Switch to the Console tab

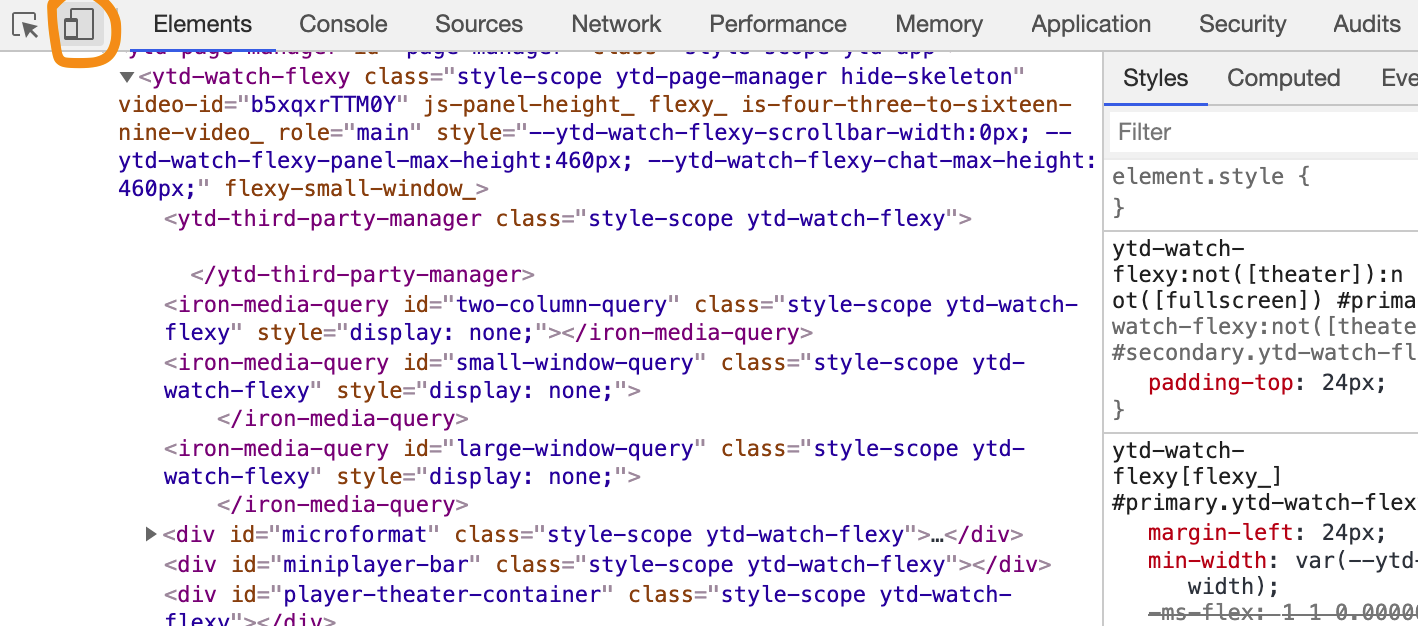click(x=343, y=24)
